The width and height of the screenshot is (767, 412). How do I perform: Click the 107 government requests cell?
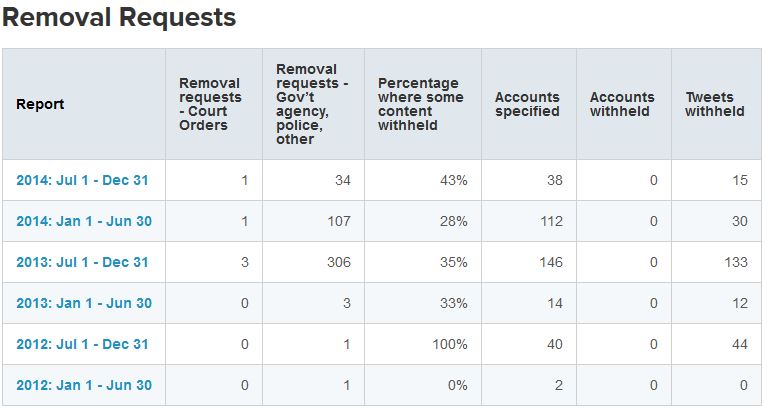(x=340, y=221)
